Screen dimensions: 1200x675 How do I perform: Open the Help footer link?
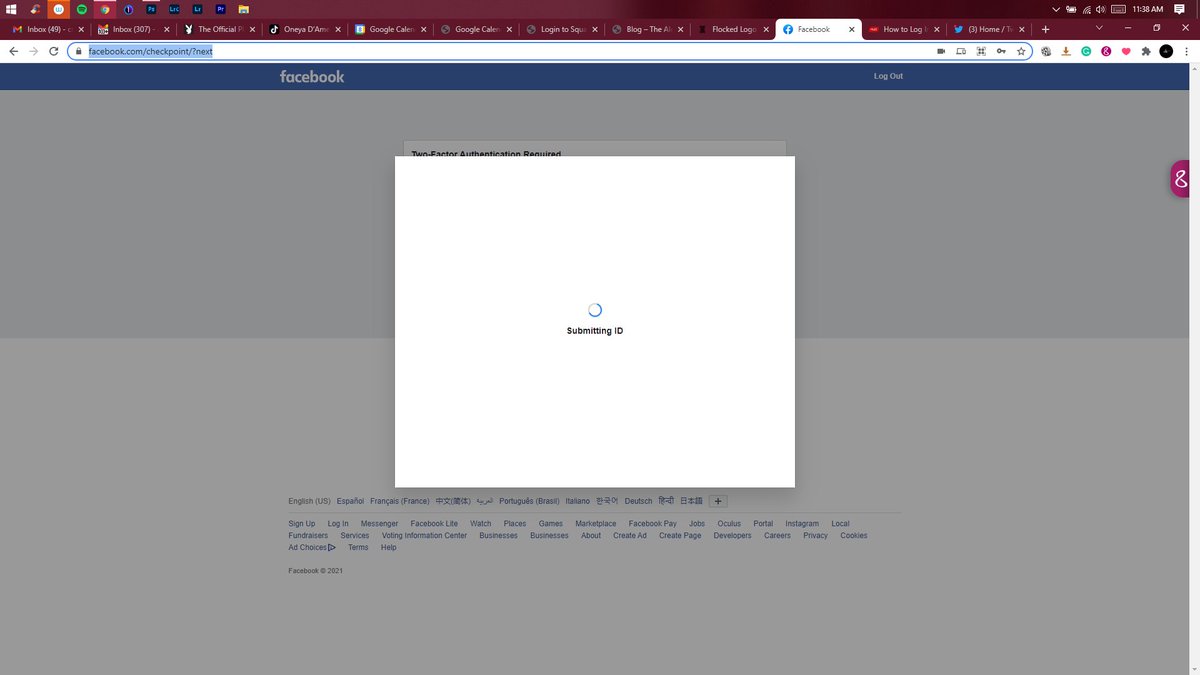(x=388, y=548)
